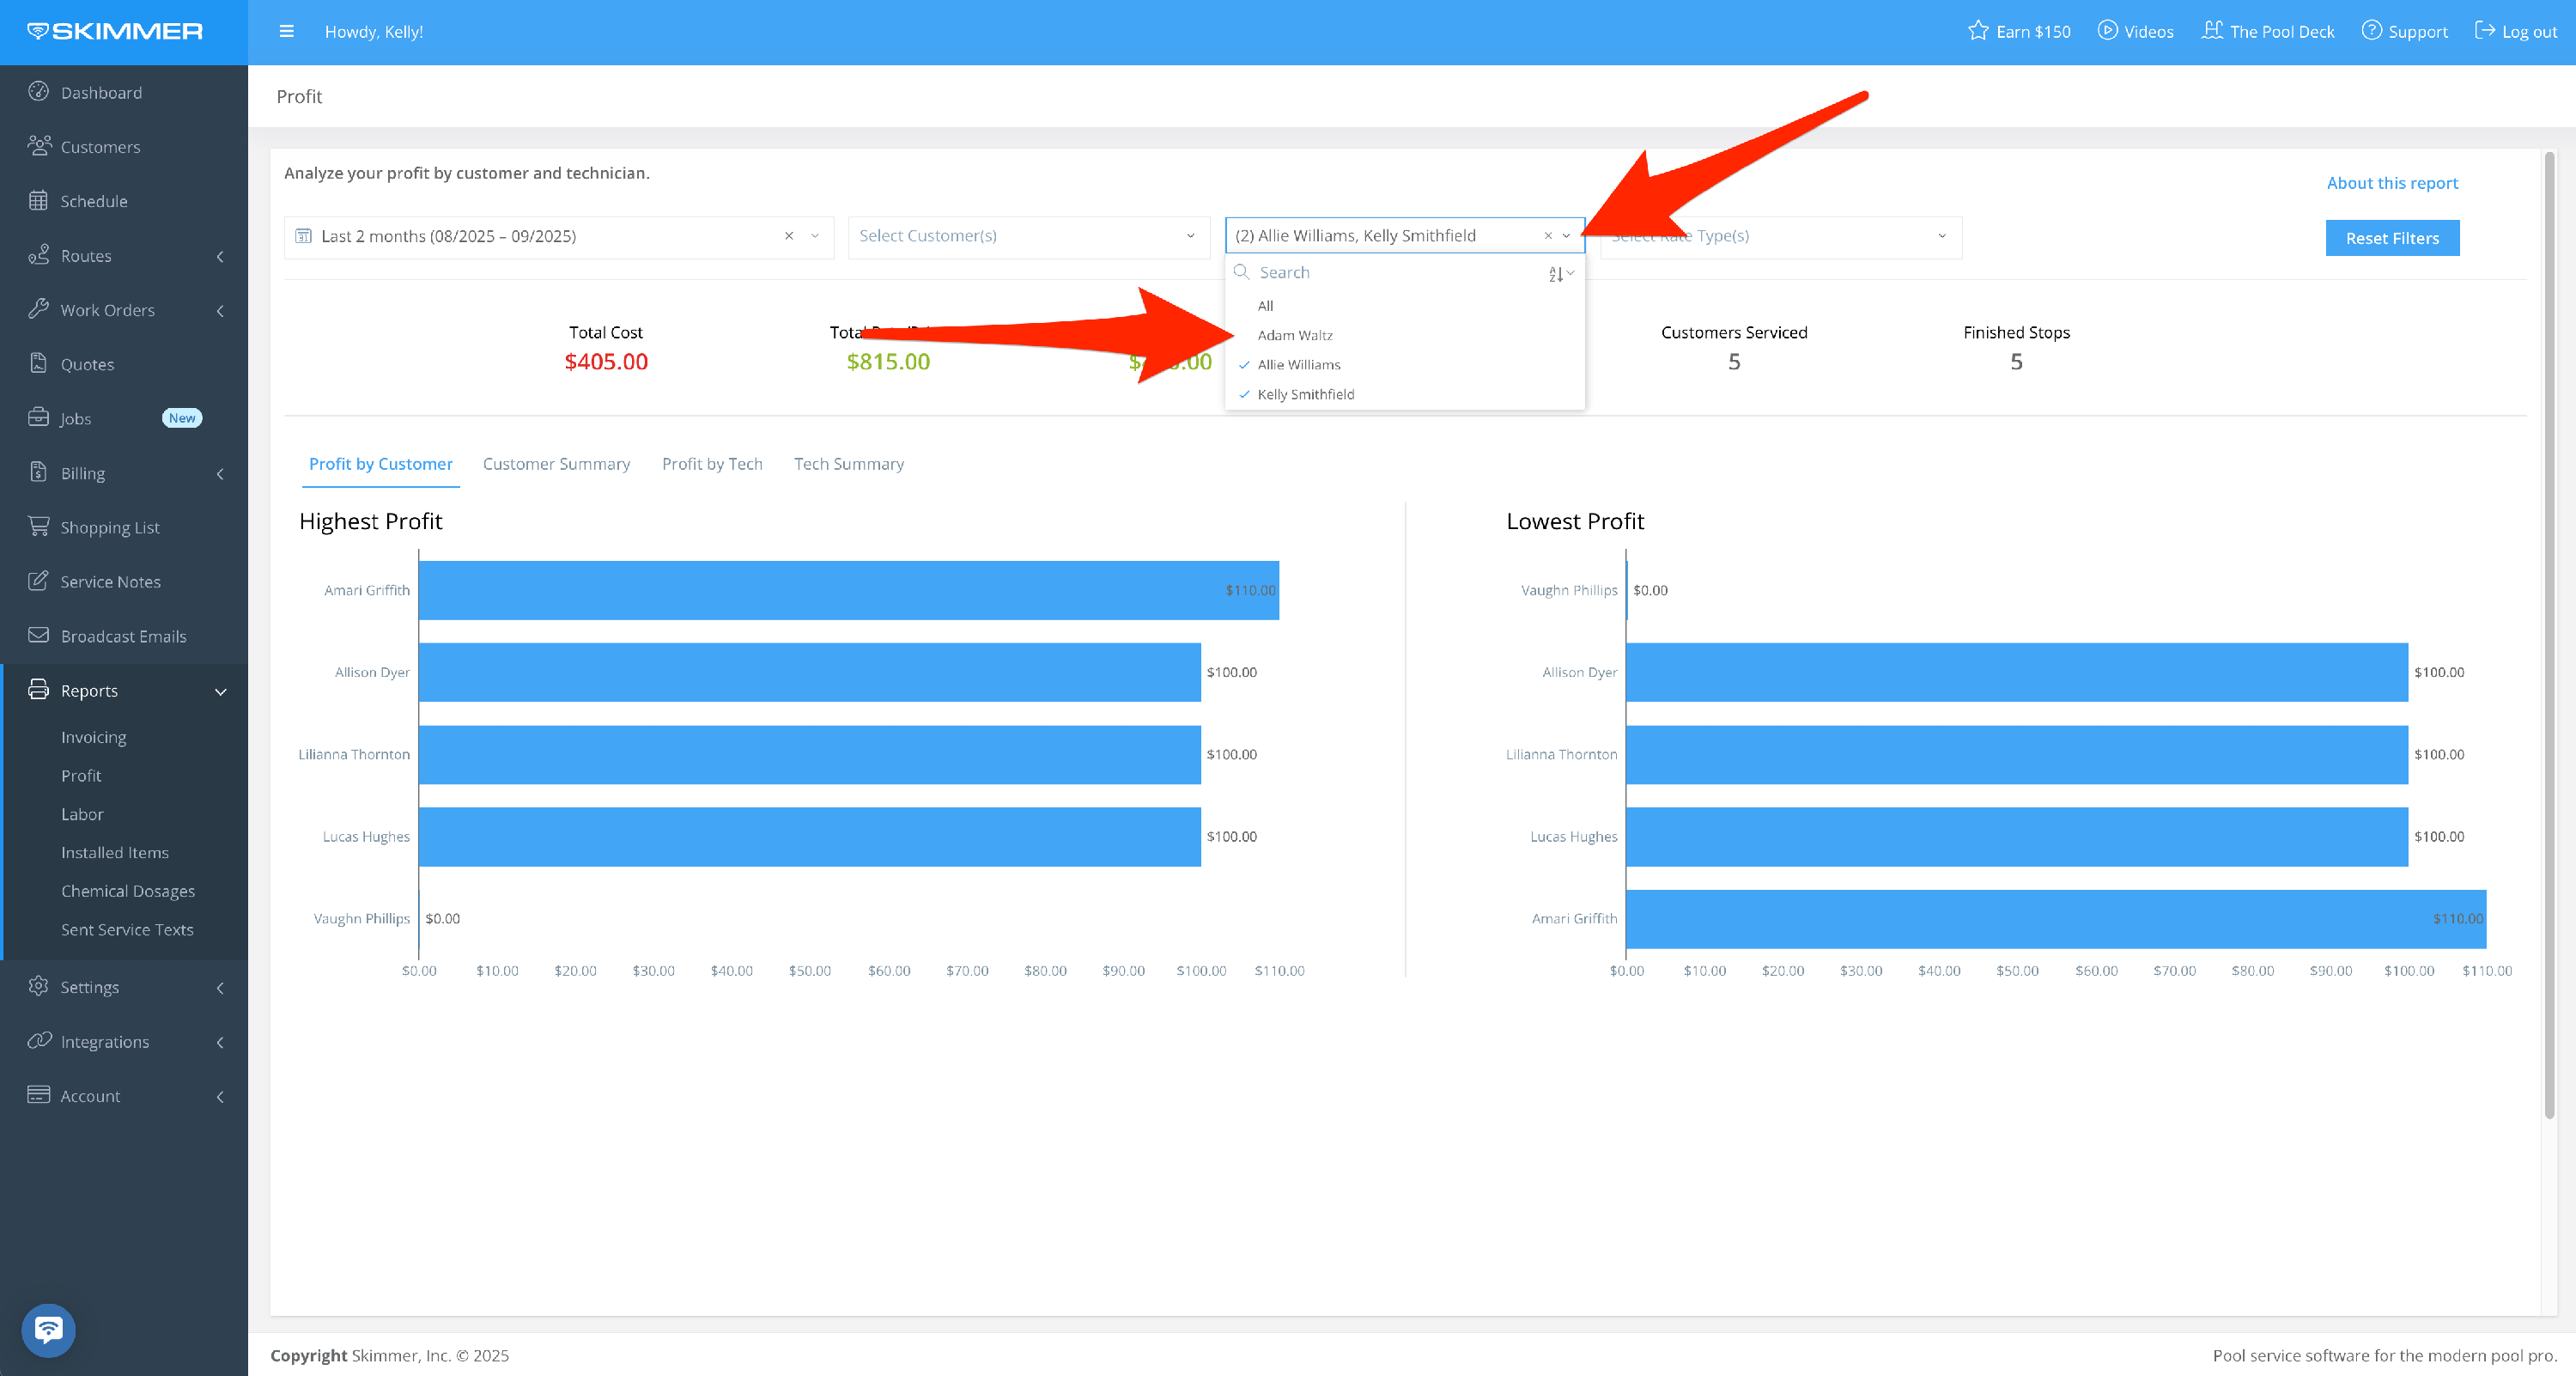Screen dimensions: 2576x1376
Task: Open the About this report link
Action: (x=2391, y=183)
